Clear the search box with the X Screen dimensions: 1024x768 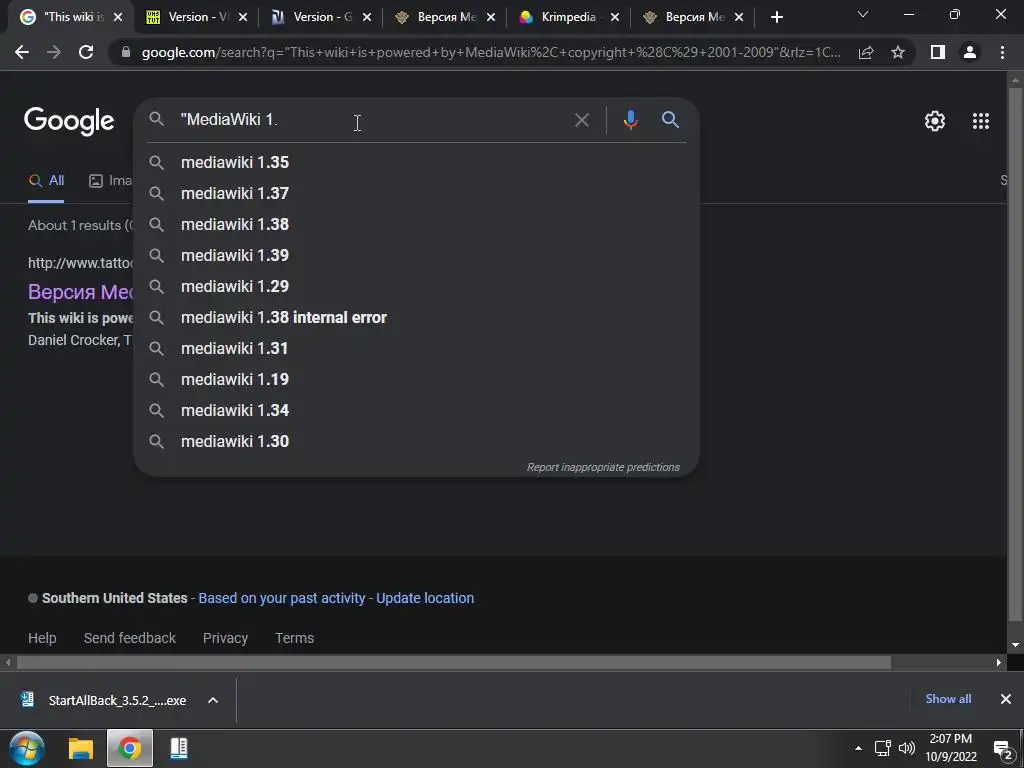[581, 120]
